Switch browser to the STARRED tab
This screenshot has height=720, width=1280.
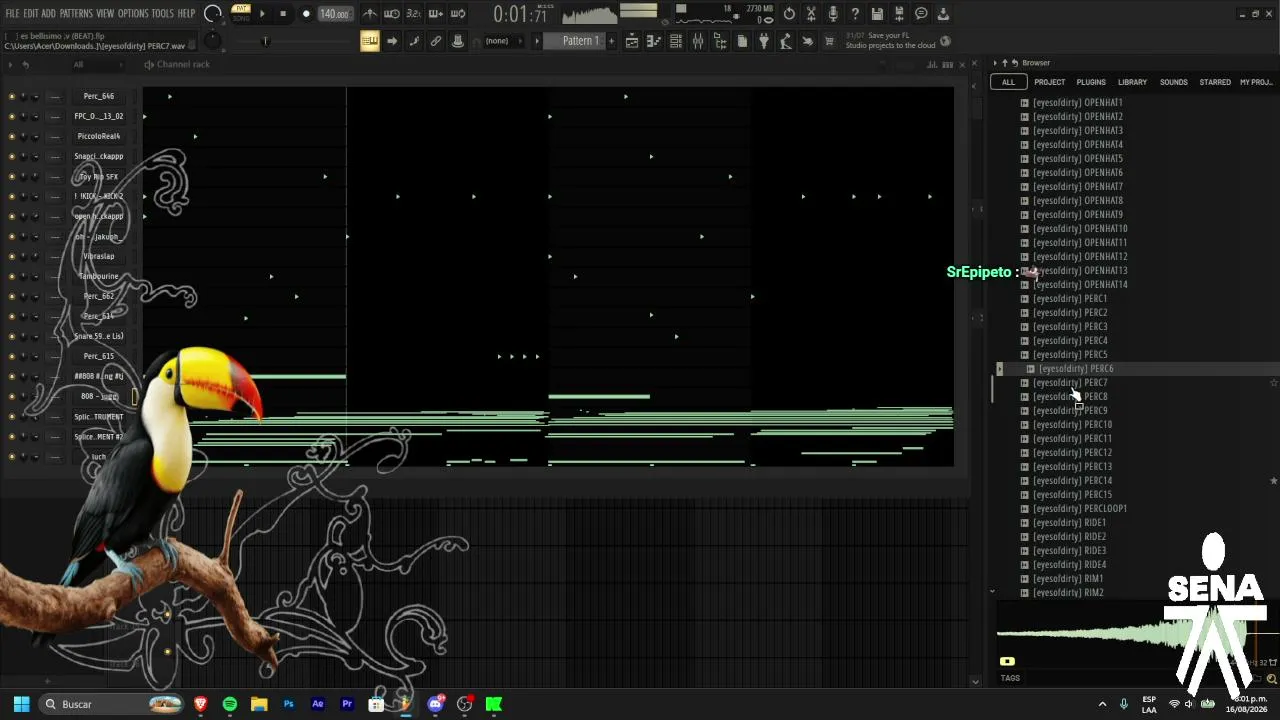point(1215,82)
